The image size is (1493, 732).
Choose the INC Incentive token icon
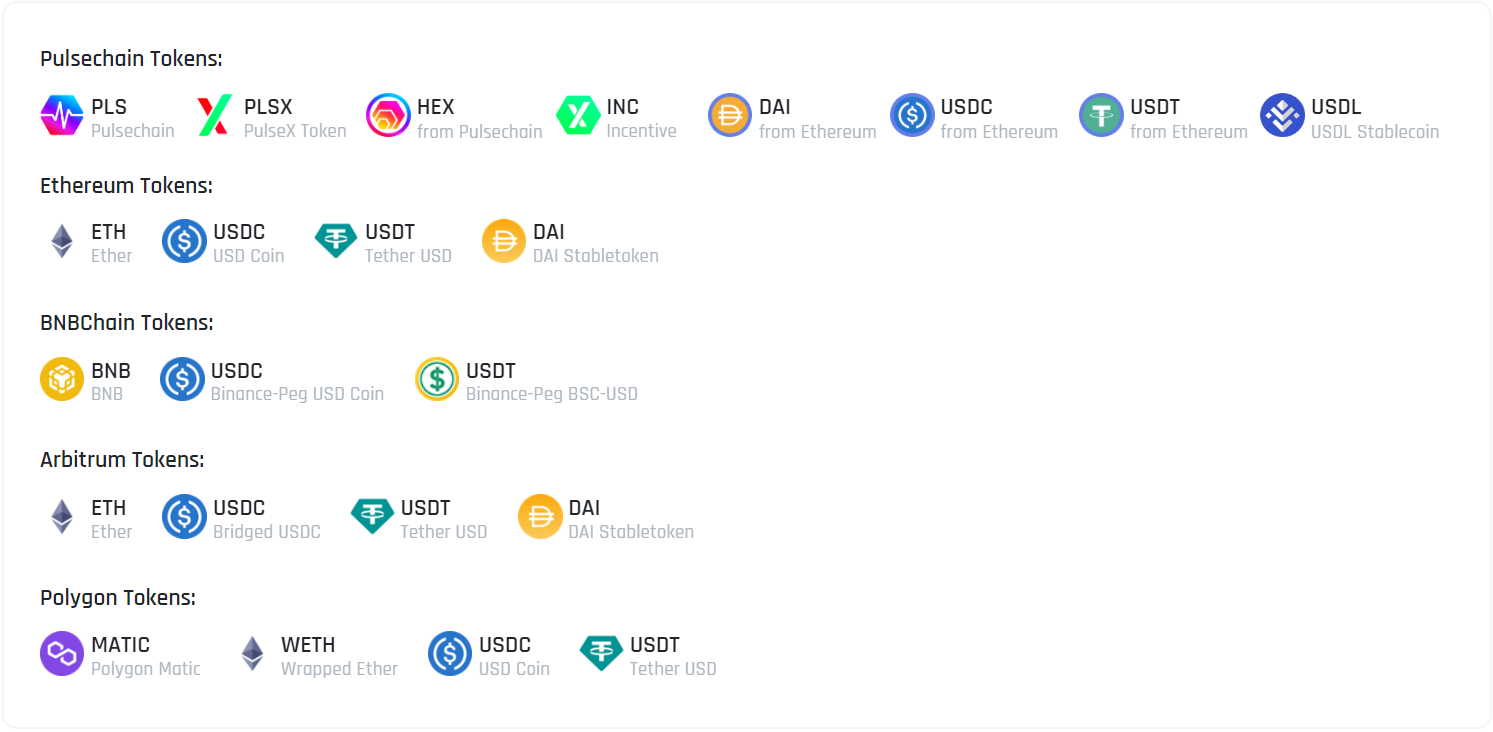coord(578,116)
